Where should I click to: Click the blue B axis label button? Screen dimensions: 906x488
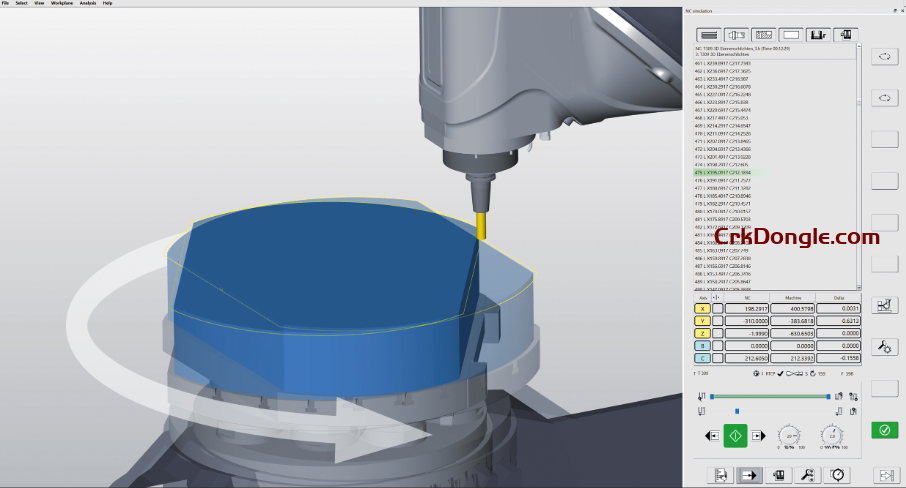click(x=701, y=345)
